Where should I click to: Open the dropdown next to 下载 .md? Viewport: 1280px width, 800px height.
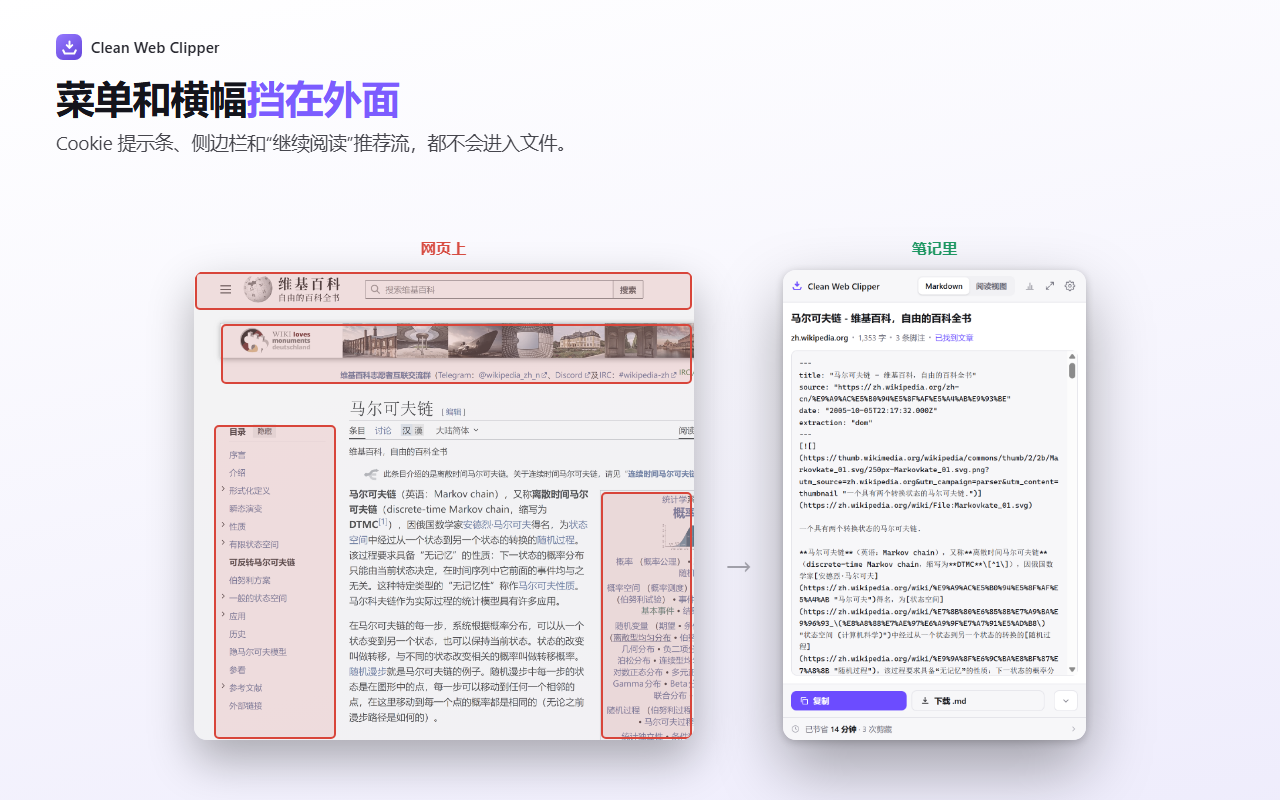pyautogui.click(x=1065, y=701)
